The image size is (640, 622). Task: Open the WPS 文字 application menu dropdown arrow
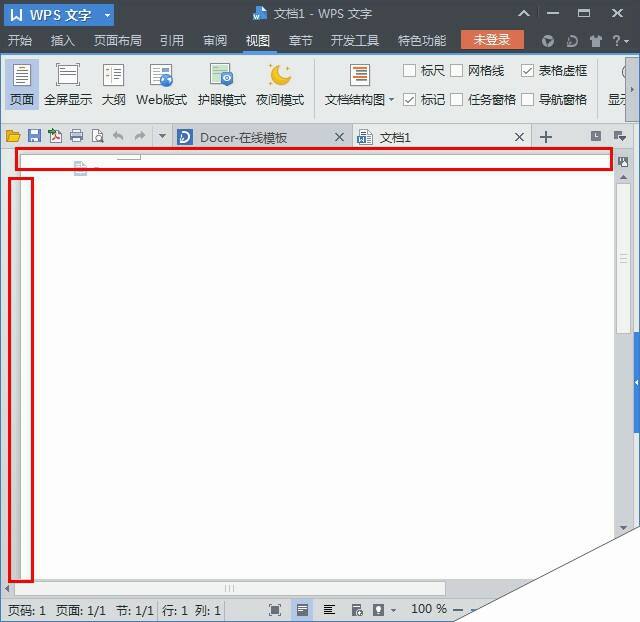coord(107,16)
